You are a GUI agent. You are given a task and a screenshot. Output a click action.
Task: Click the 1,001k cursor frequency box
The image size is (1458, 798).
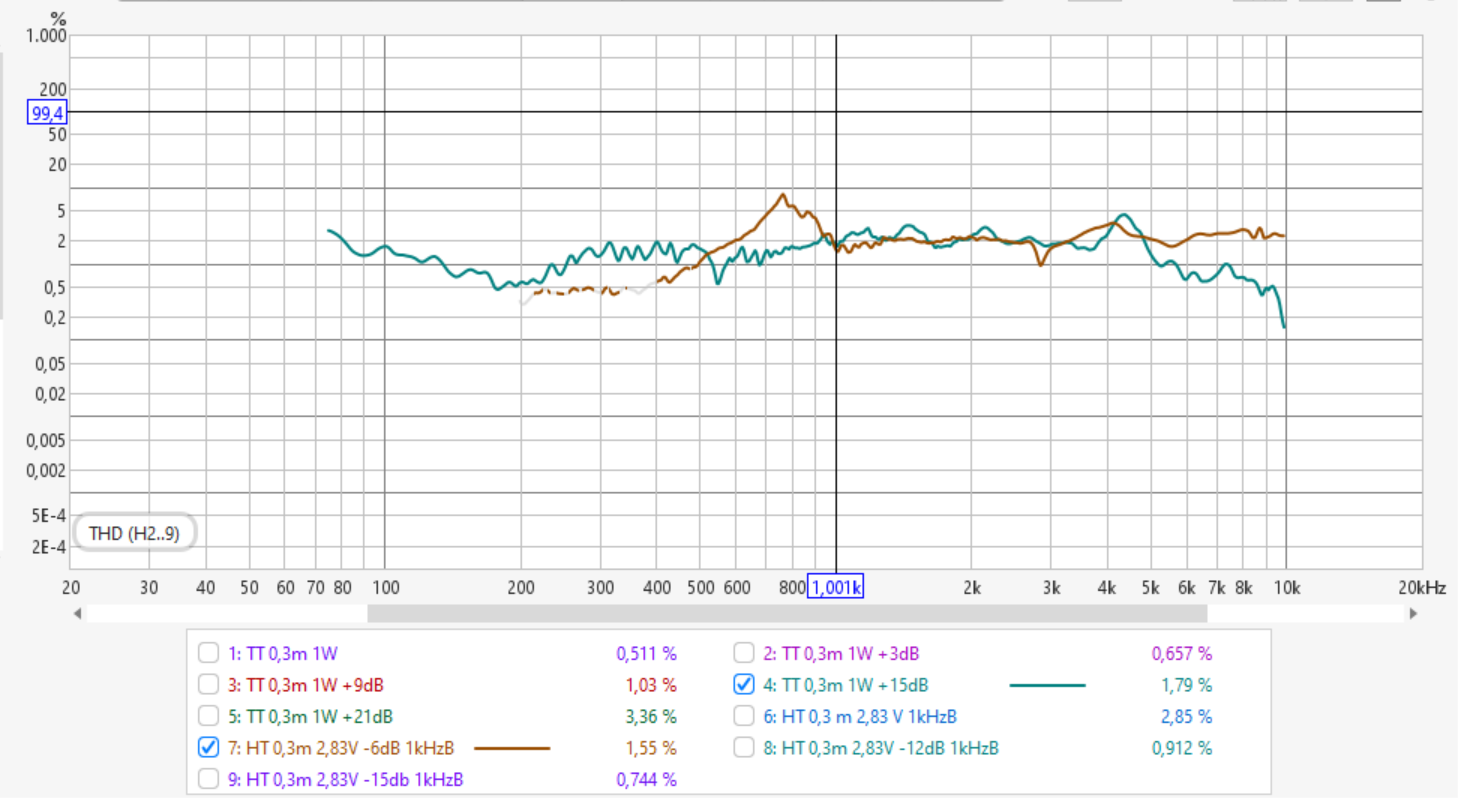point(835,587)
